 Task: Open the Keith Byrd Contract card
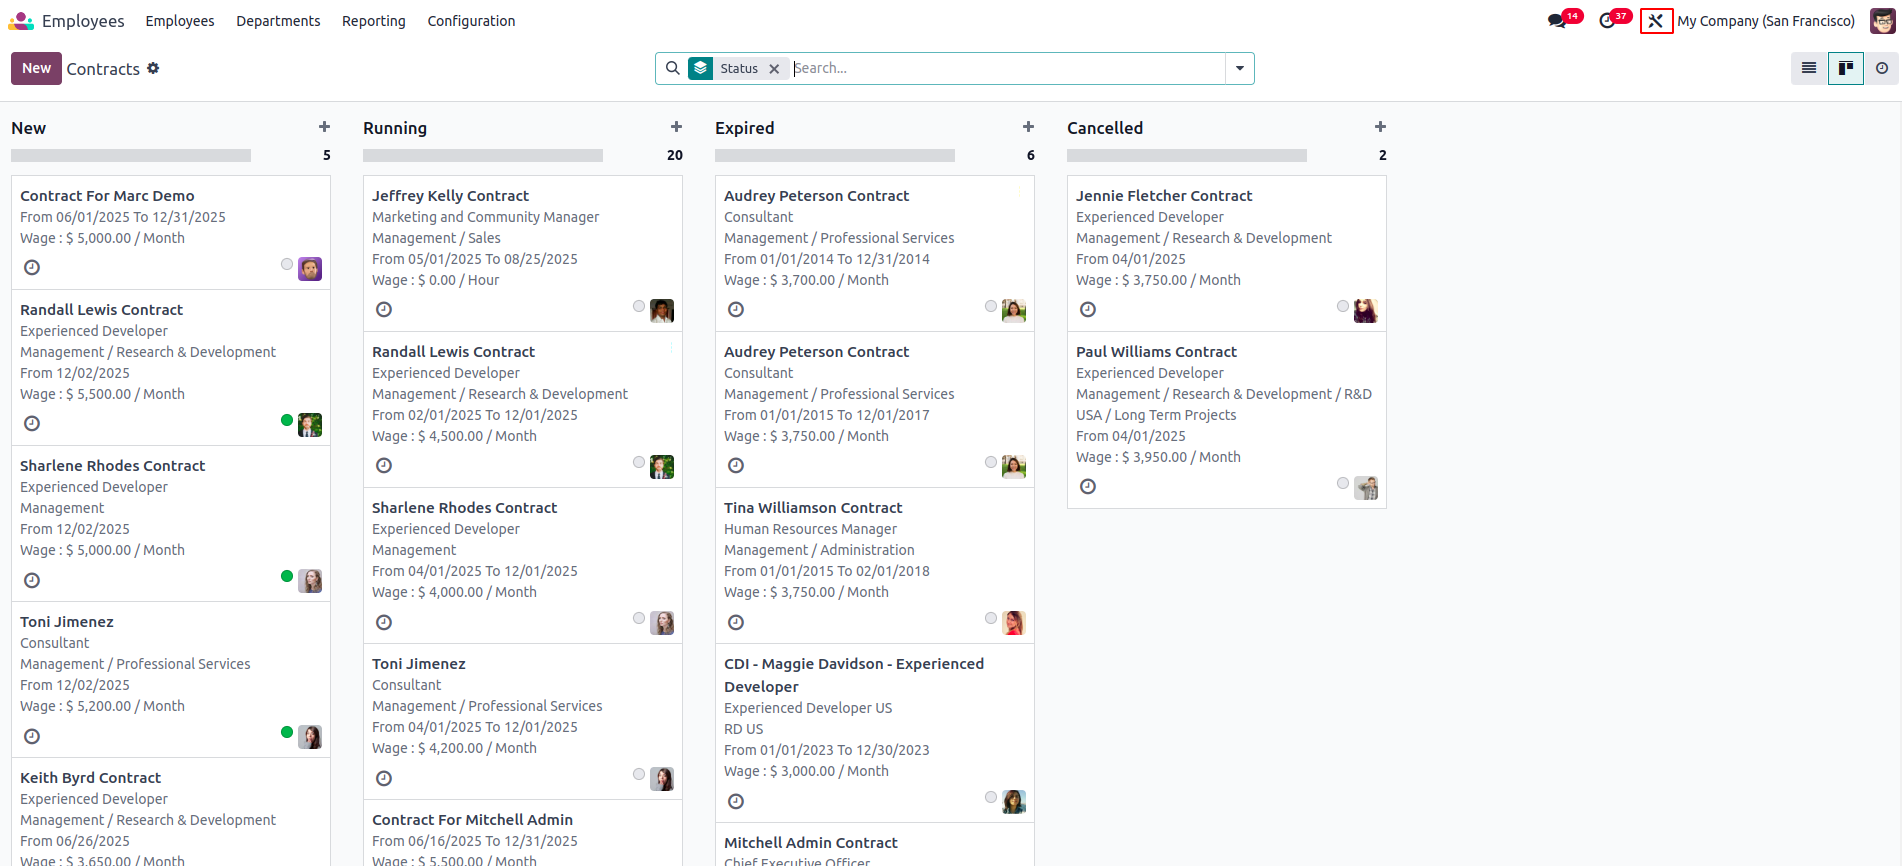pos(171,812)
